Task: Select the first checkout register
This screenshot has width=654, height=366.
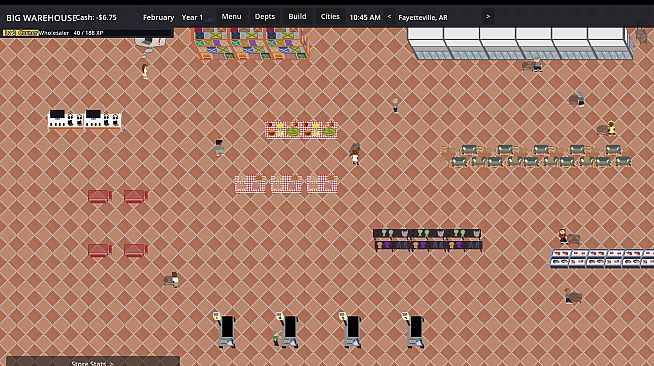Action: pyautogui.click(x=225, y=330)
